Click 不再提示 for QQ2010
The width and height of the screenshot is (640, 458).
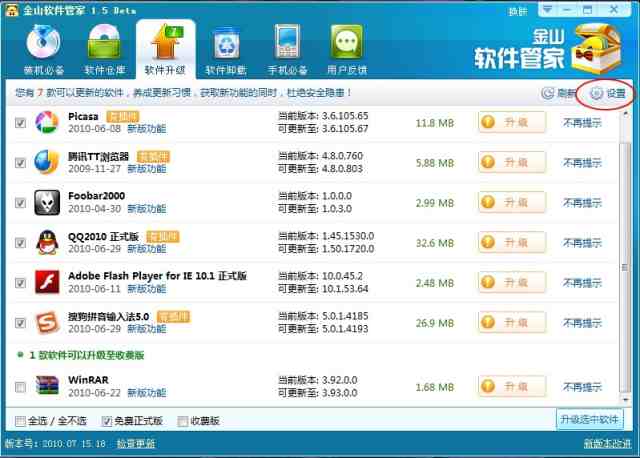click(582, 242)
